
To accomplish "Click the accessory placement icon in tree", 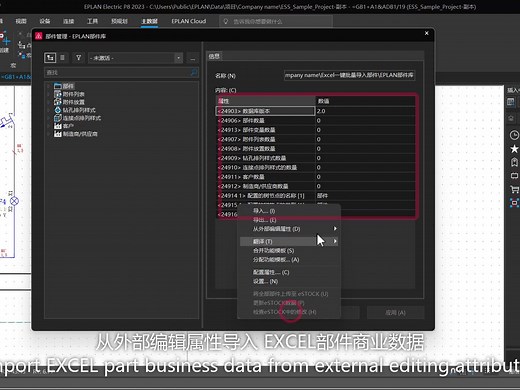I will click(58, 102).
